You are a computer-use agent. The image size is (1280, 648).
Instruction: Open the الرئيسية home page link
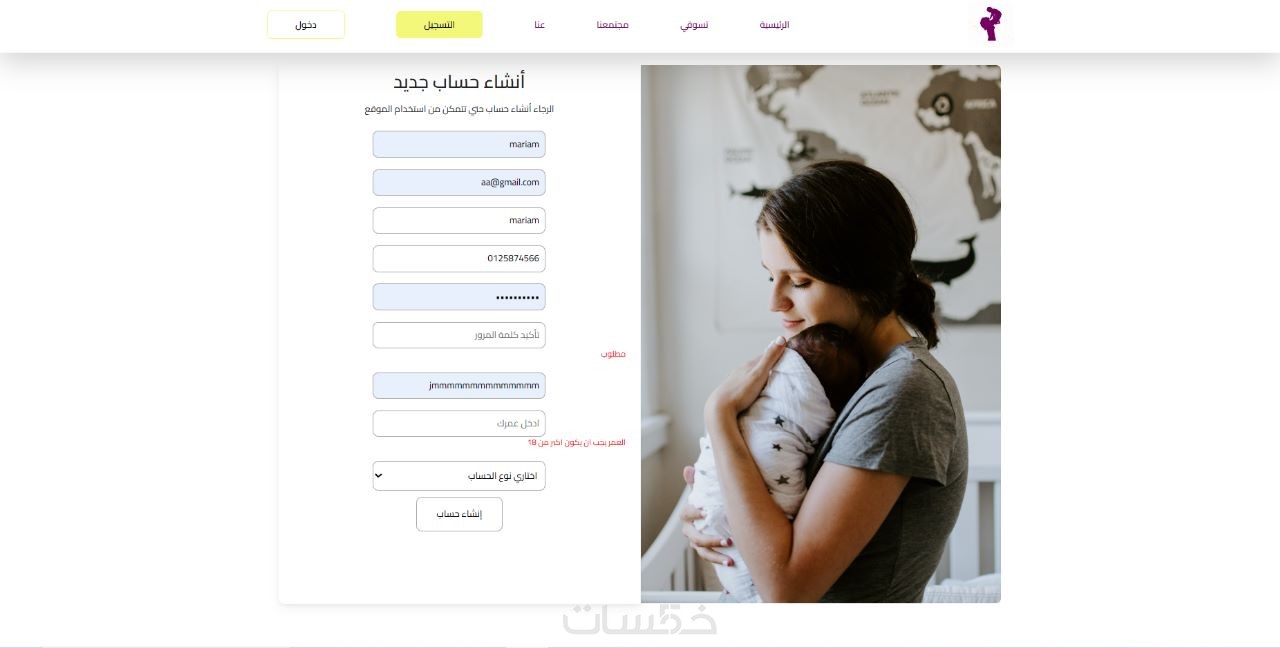[774, 25]
